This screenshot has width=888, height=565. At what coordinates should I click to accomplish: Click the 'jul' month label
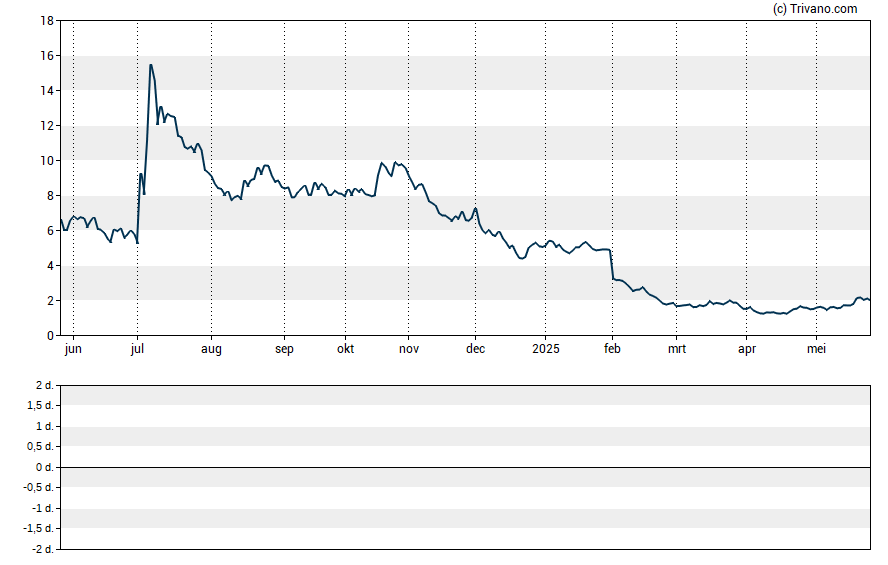pos(137,349)
